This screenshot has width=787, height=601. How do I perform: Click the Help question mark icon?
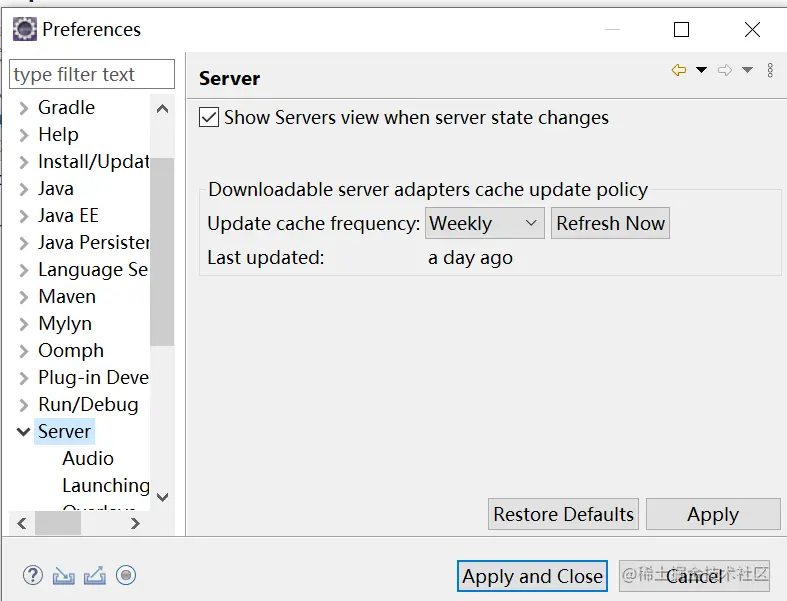33,575
